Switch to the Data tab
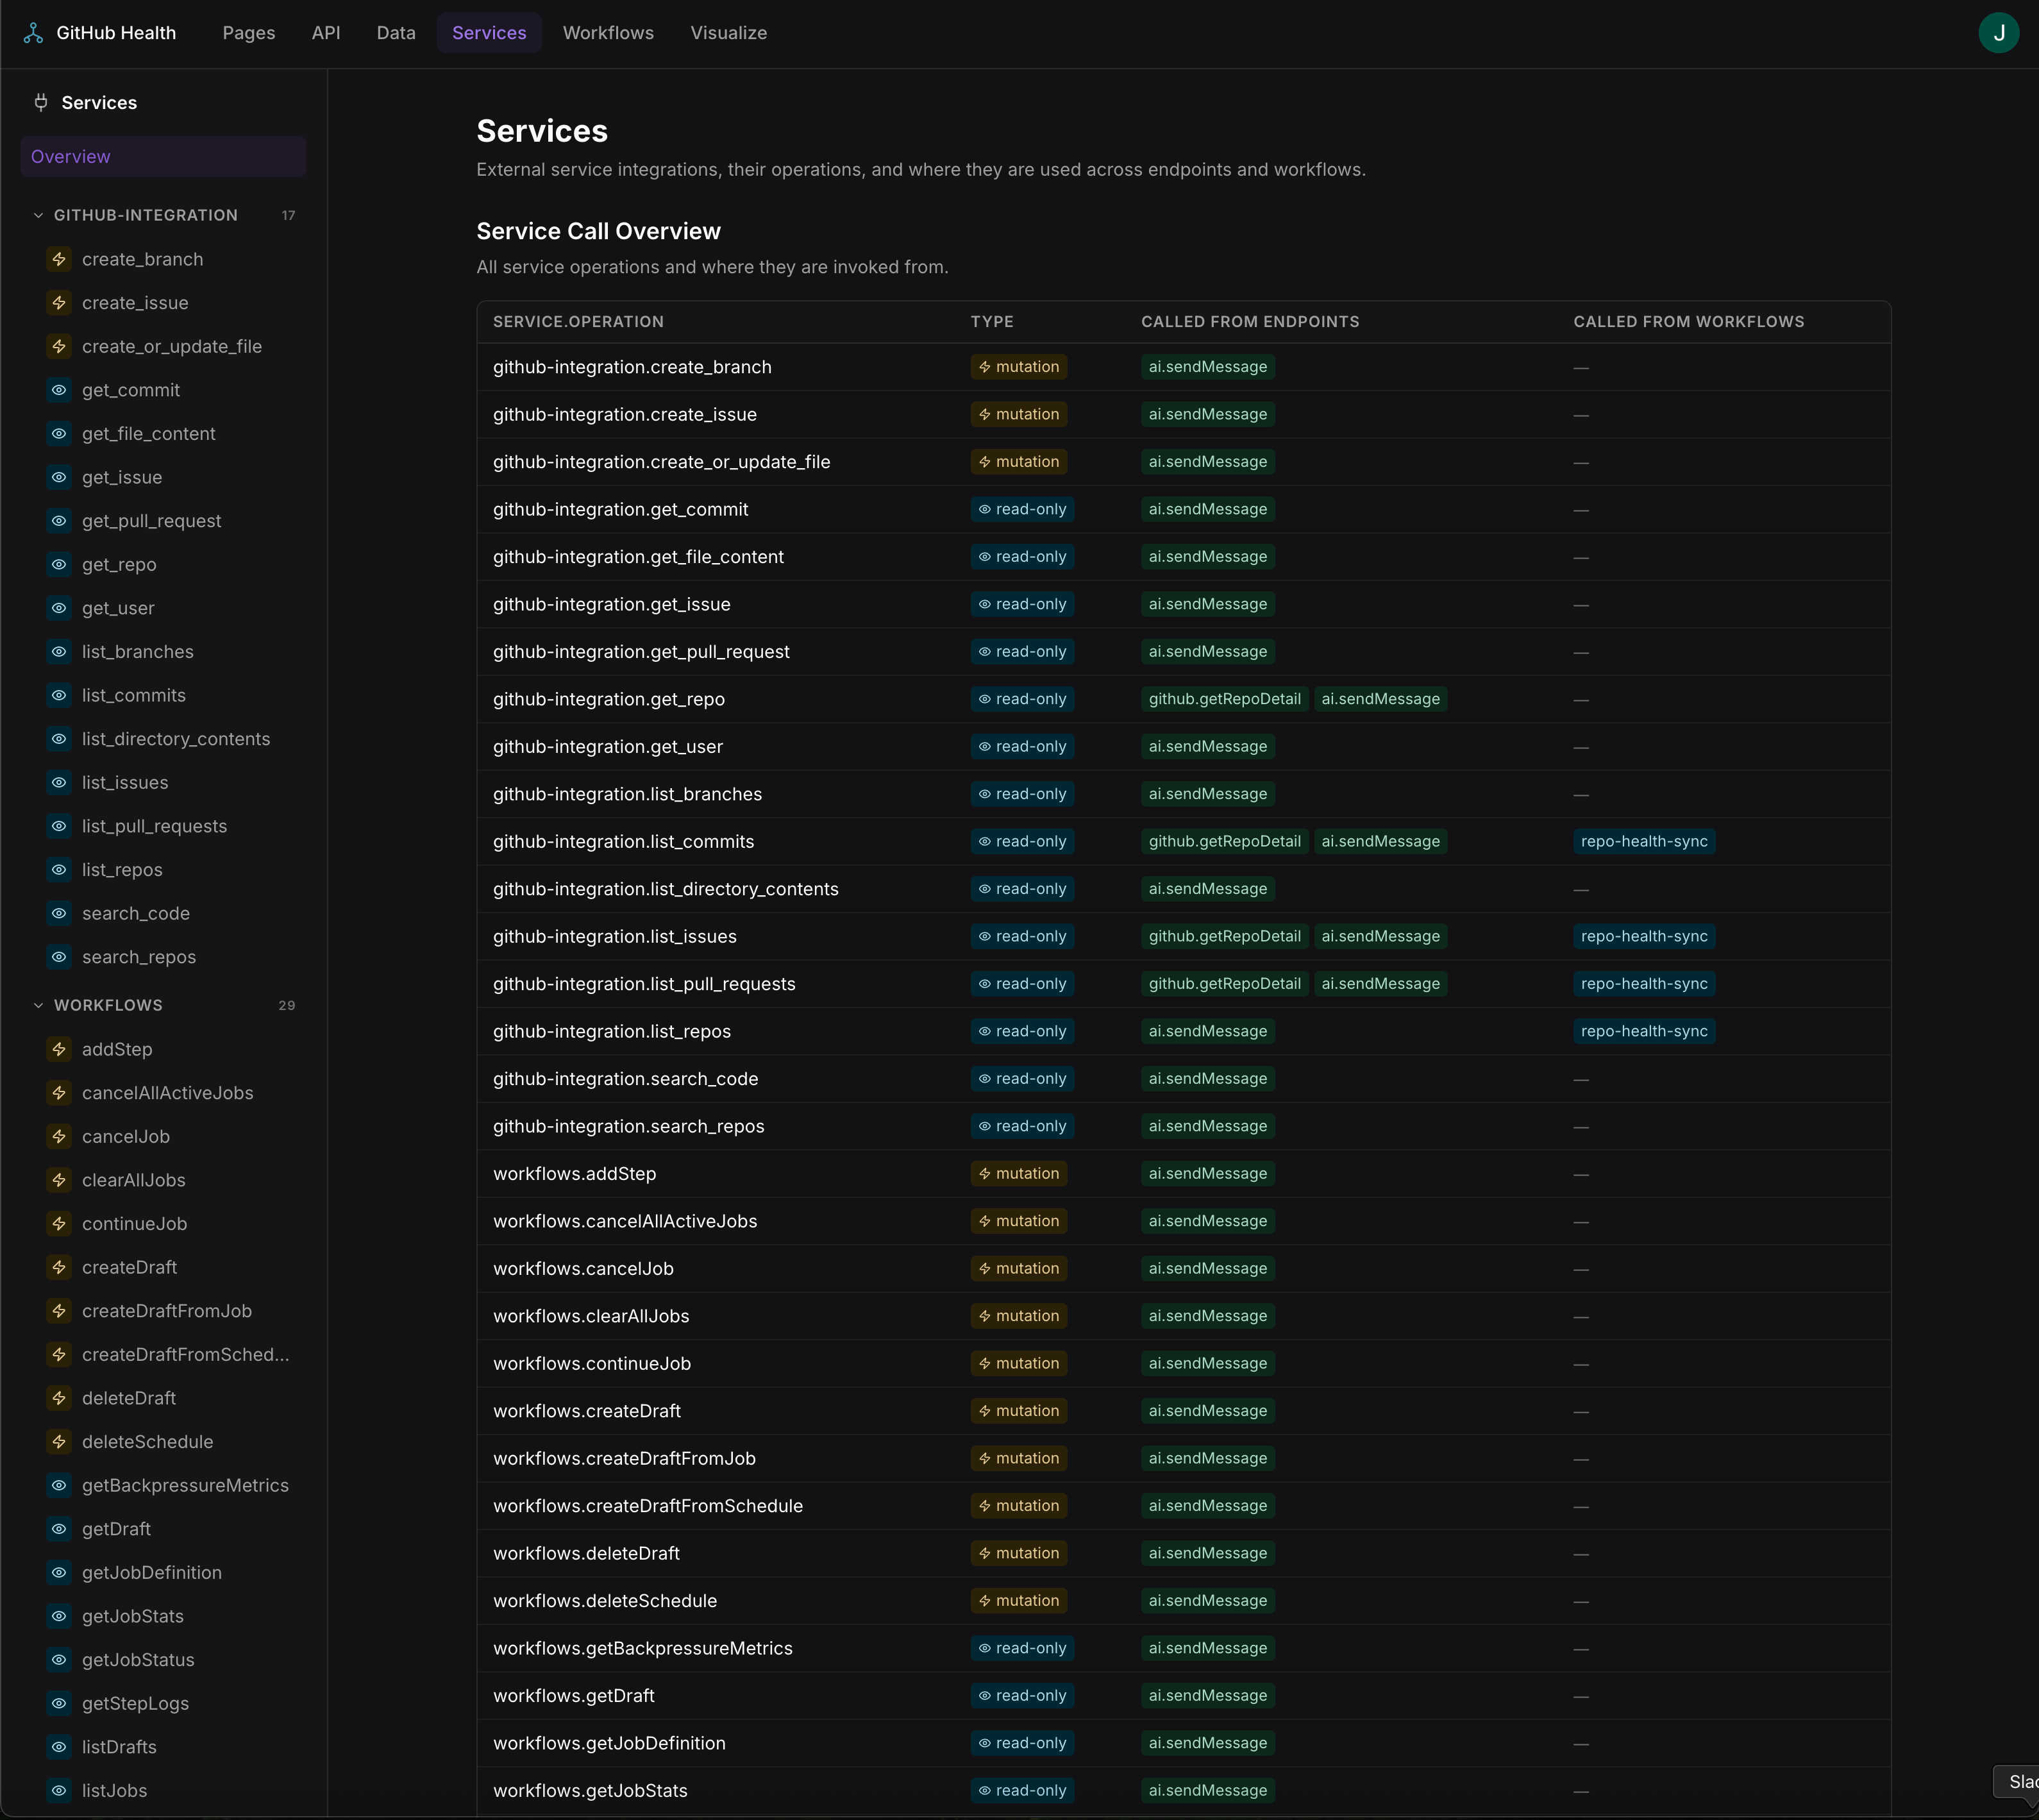 tap(396, 33)
